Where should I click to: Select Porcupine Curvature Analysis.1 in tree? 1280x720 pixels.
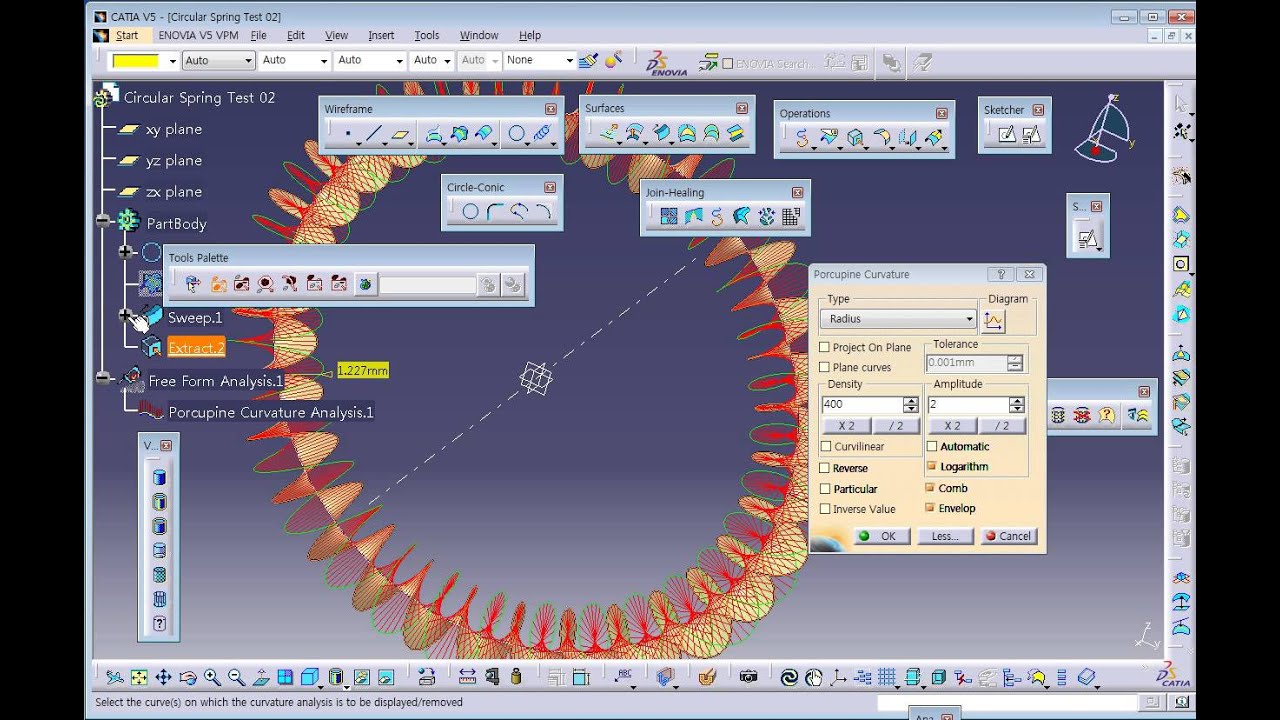(x=270, y=412)
